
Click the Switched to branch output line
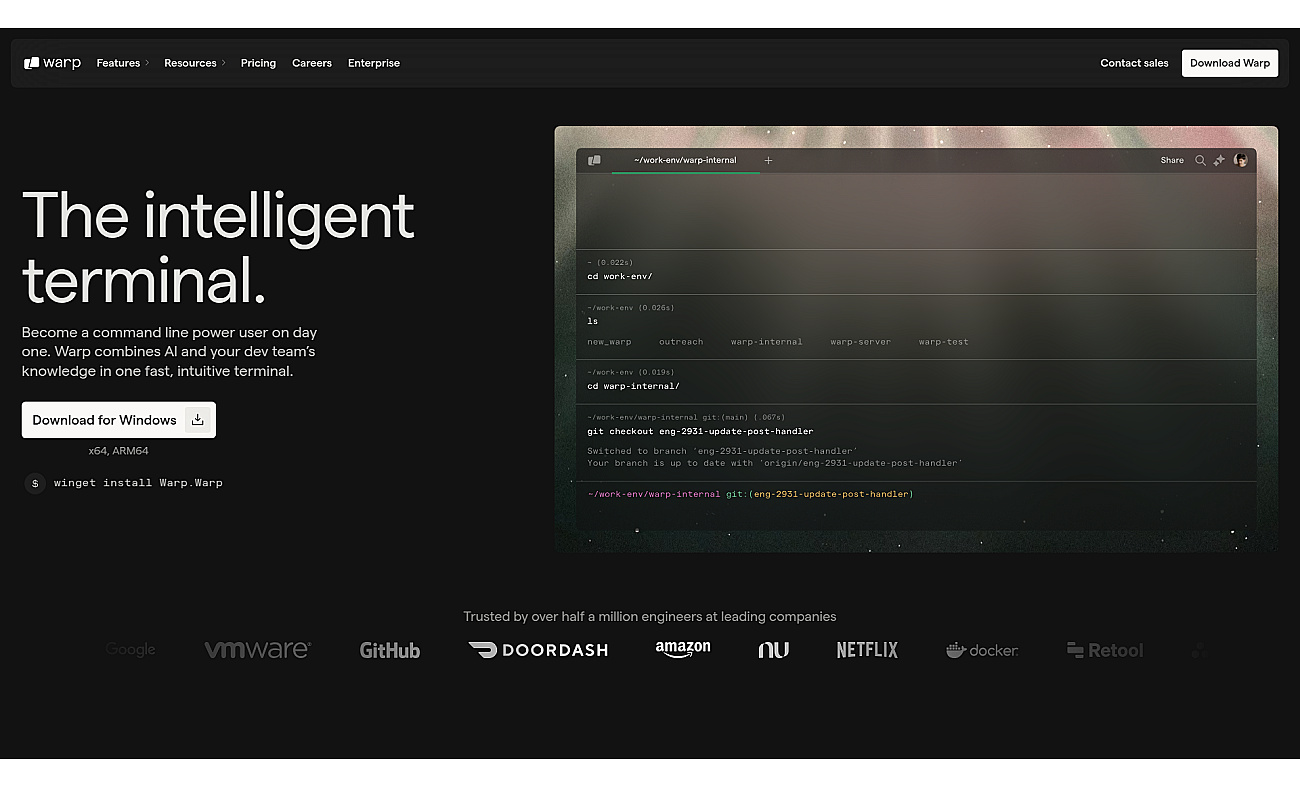pyautogui.click(x=722, y=451)
